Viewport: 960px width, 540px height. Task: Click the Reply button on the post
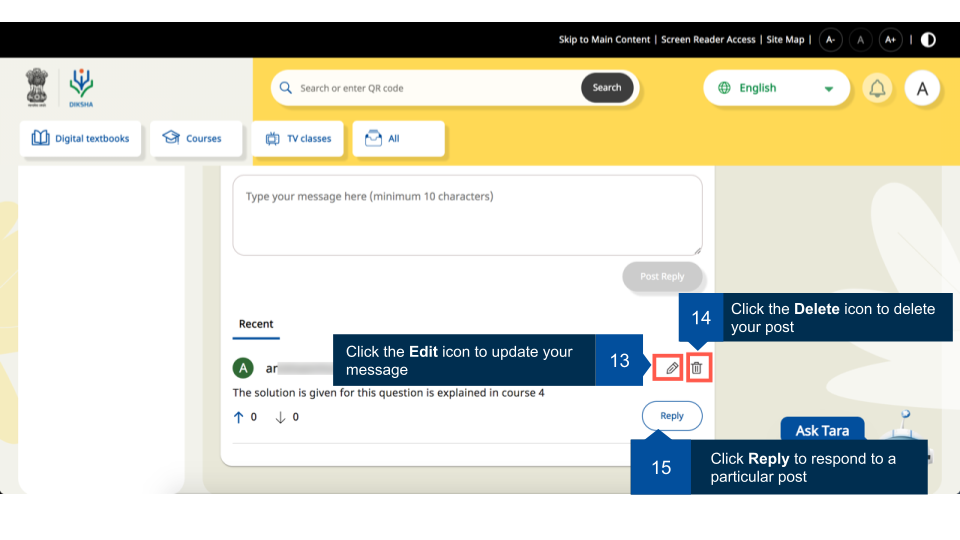pyautogui.click(x=672, y=416)
